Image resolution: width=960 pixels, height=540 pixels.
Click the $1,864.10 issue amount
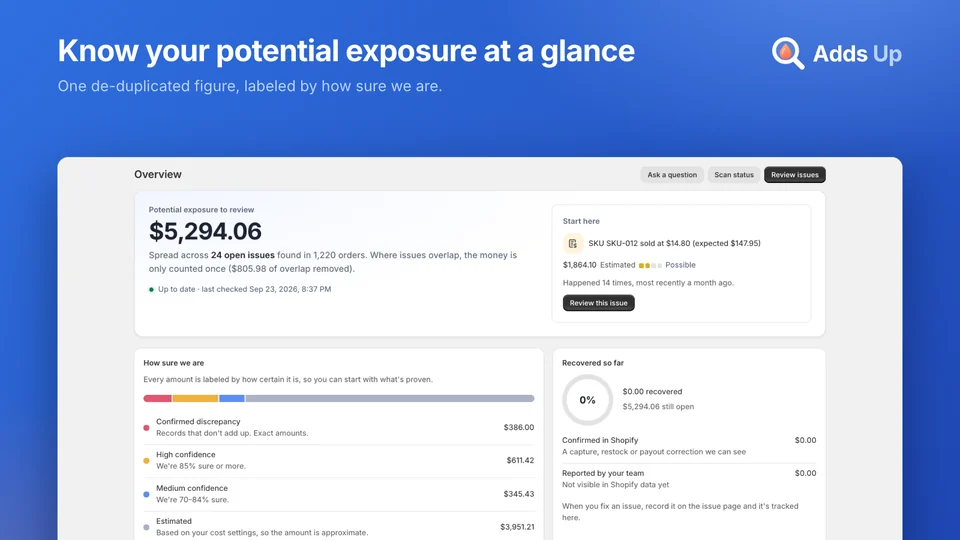click(x=579, y=265)
